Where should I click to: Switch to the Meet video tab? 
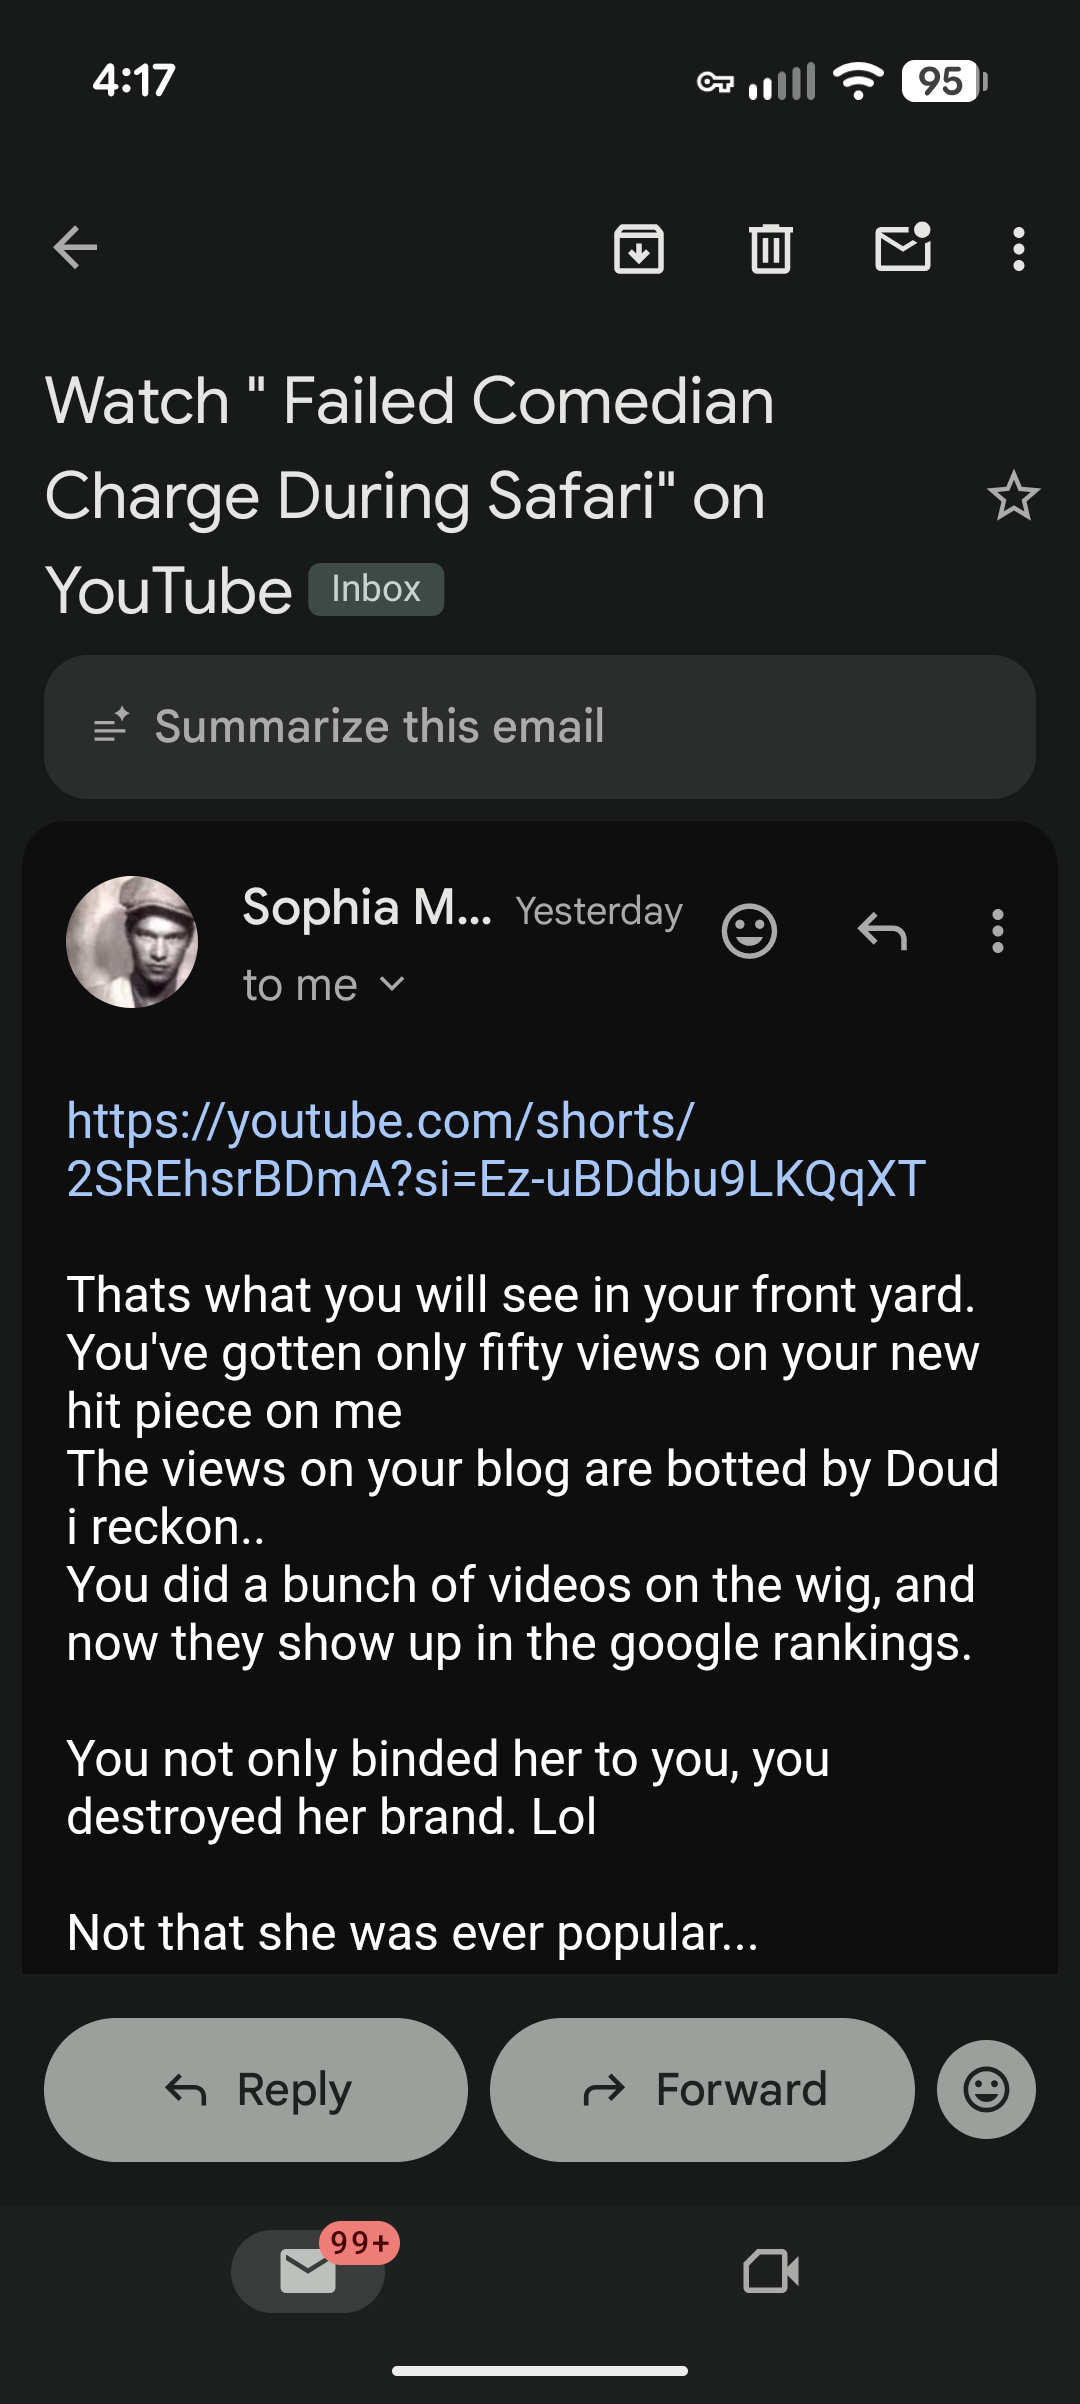coord(771,2271)
